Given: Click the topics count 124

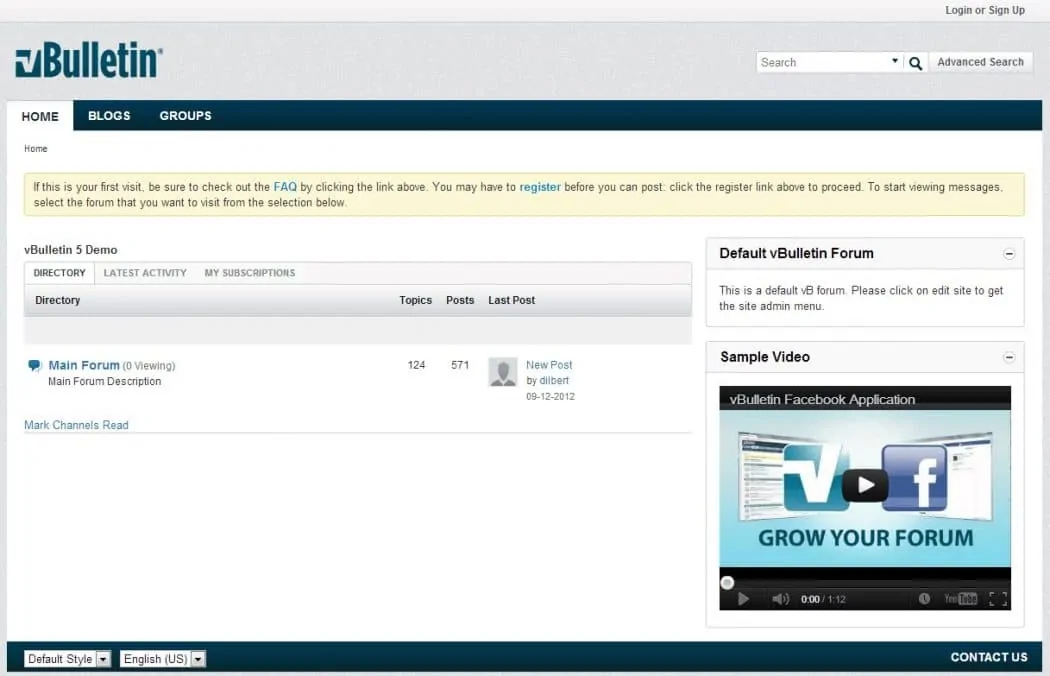Looking at the screenshot, I should (417, 365).
